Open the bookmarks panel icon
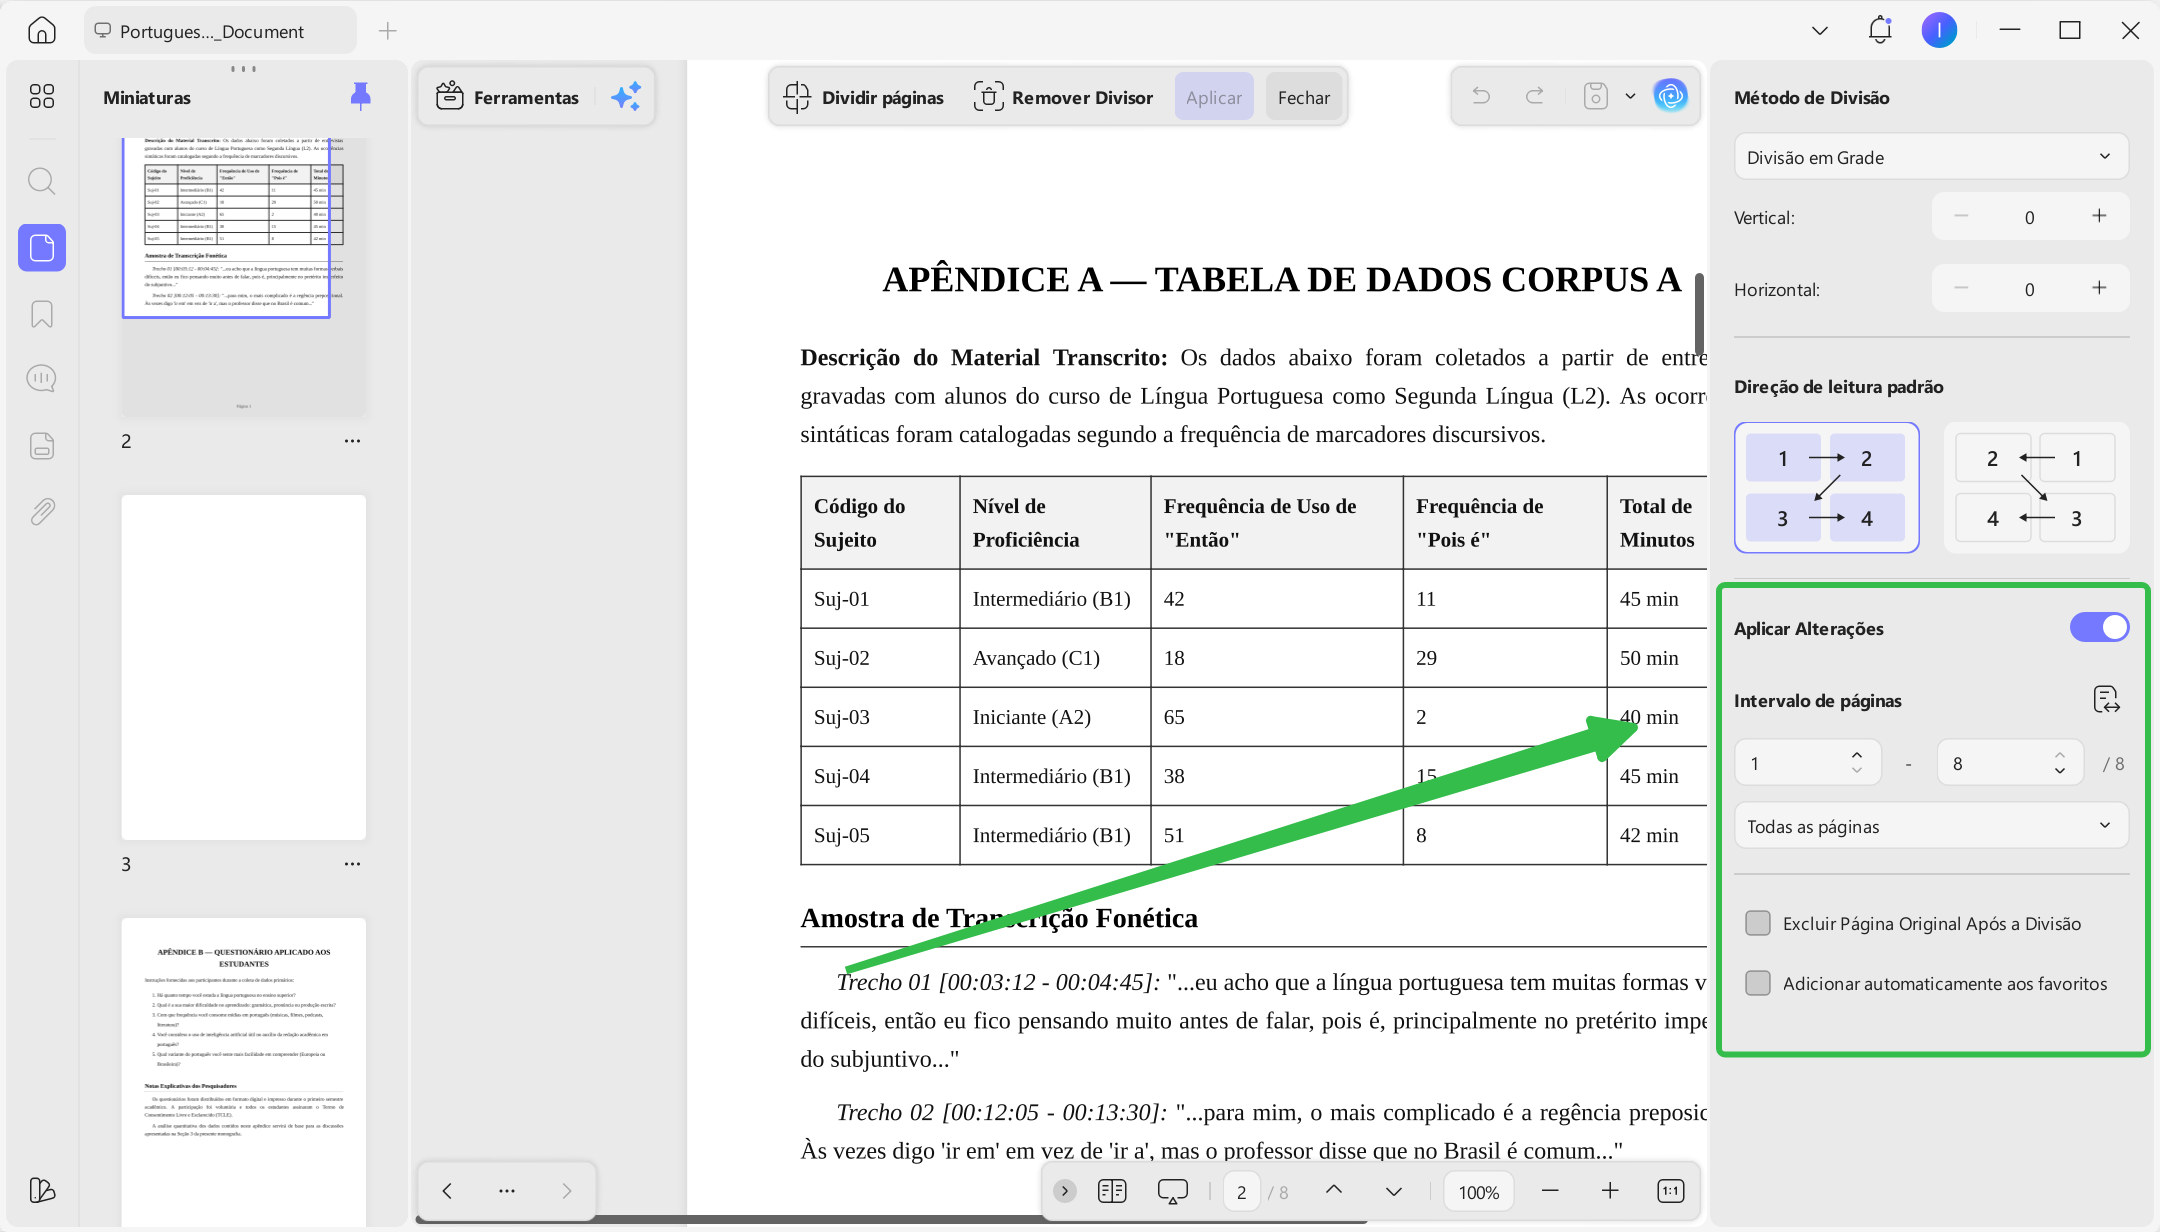The height and width of the screenshot is (1232, 2160). tap(41, 314)
